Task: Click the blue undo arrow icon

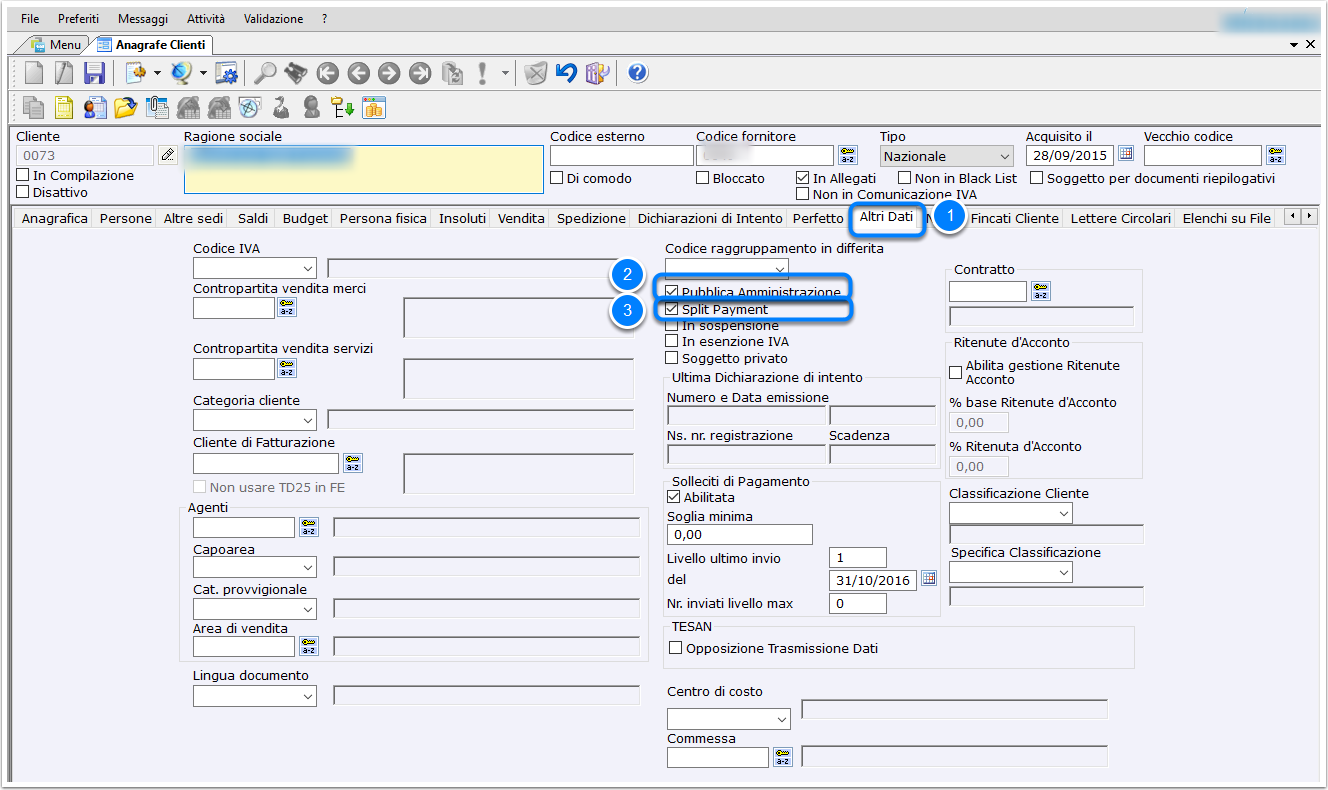Action: (x=567, y=72)
